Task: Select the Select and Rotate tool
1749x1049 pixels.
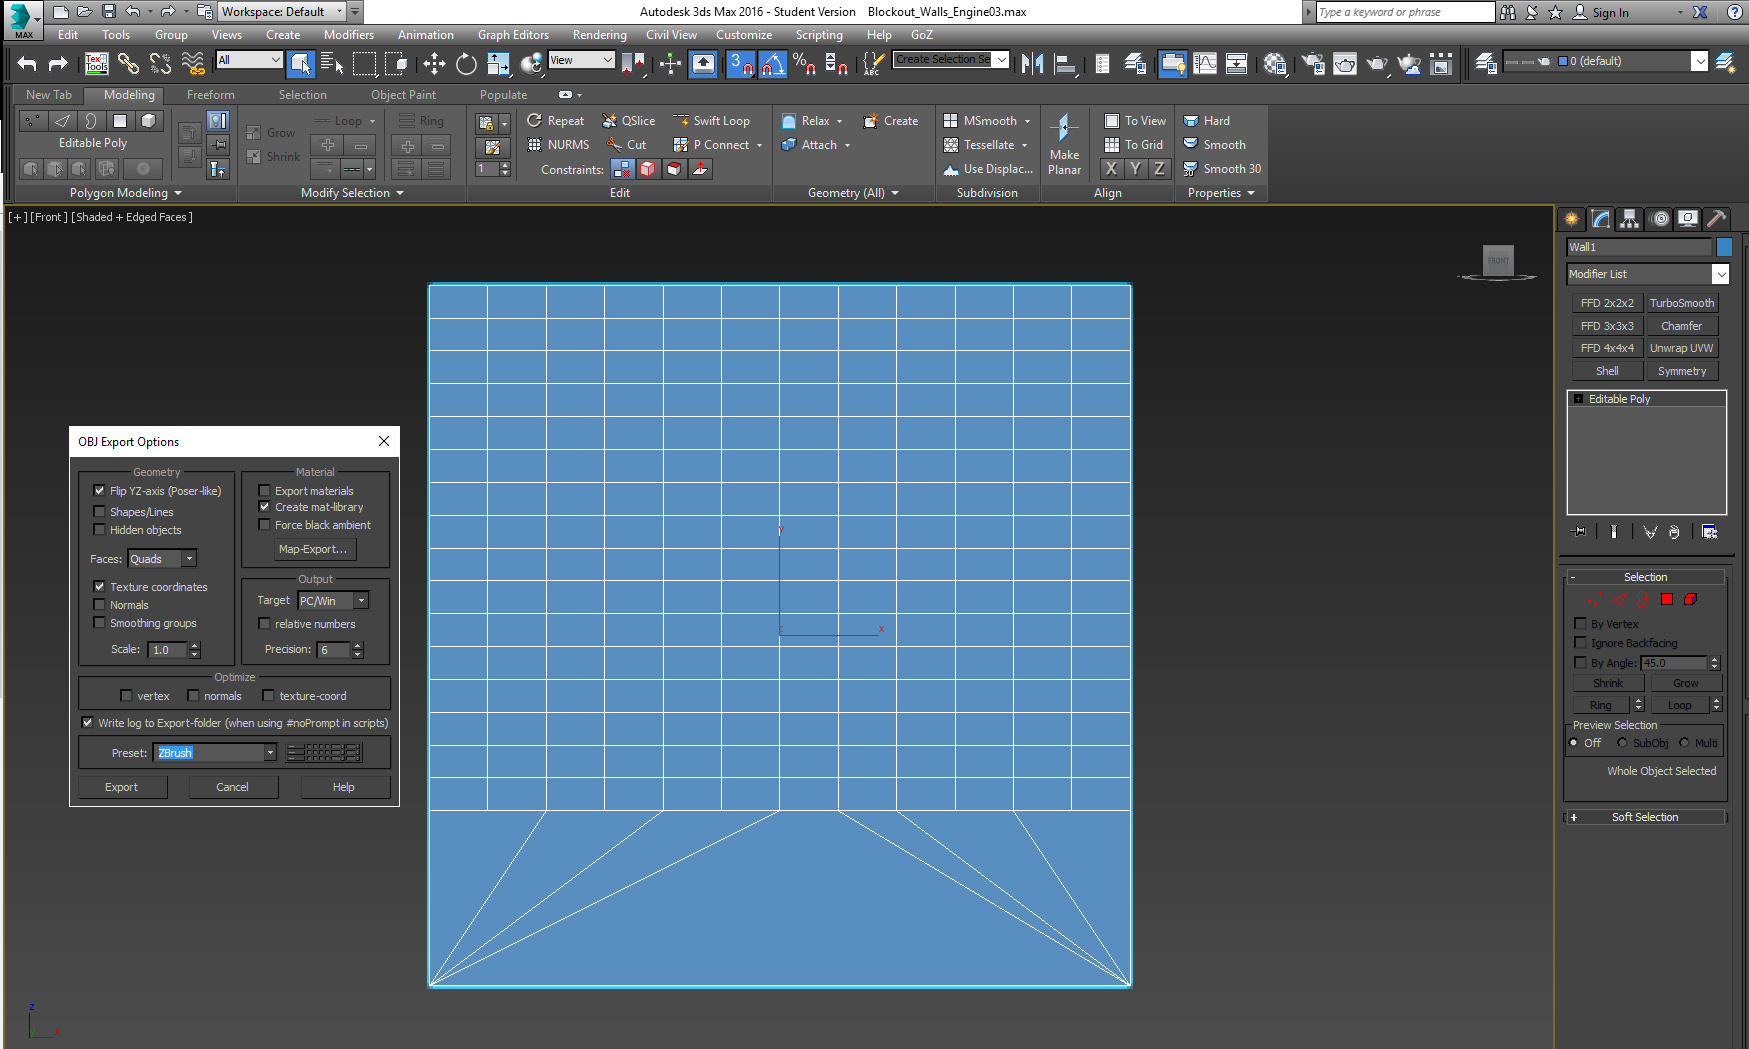Action: pos(466,64)
